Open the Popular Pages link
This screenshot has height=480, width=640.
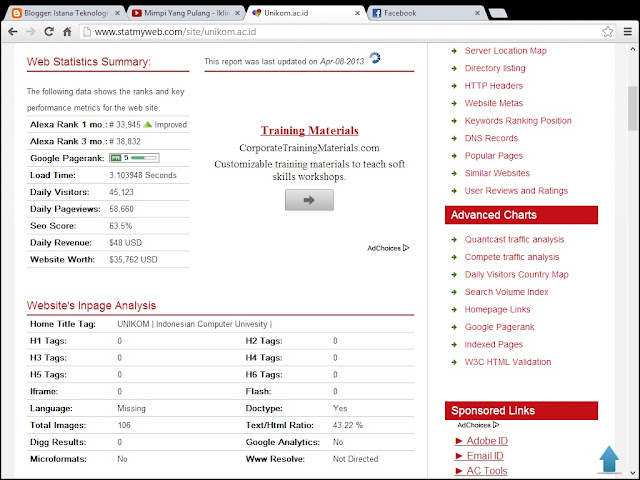pyautogui.click(x=493, y=156)
